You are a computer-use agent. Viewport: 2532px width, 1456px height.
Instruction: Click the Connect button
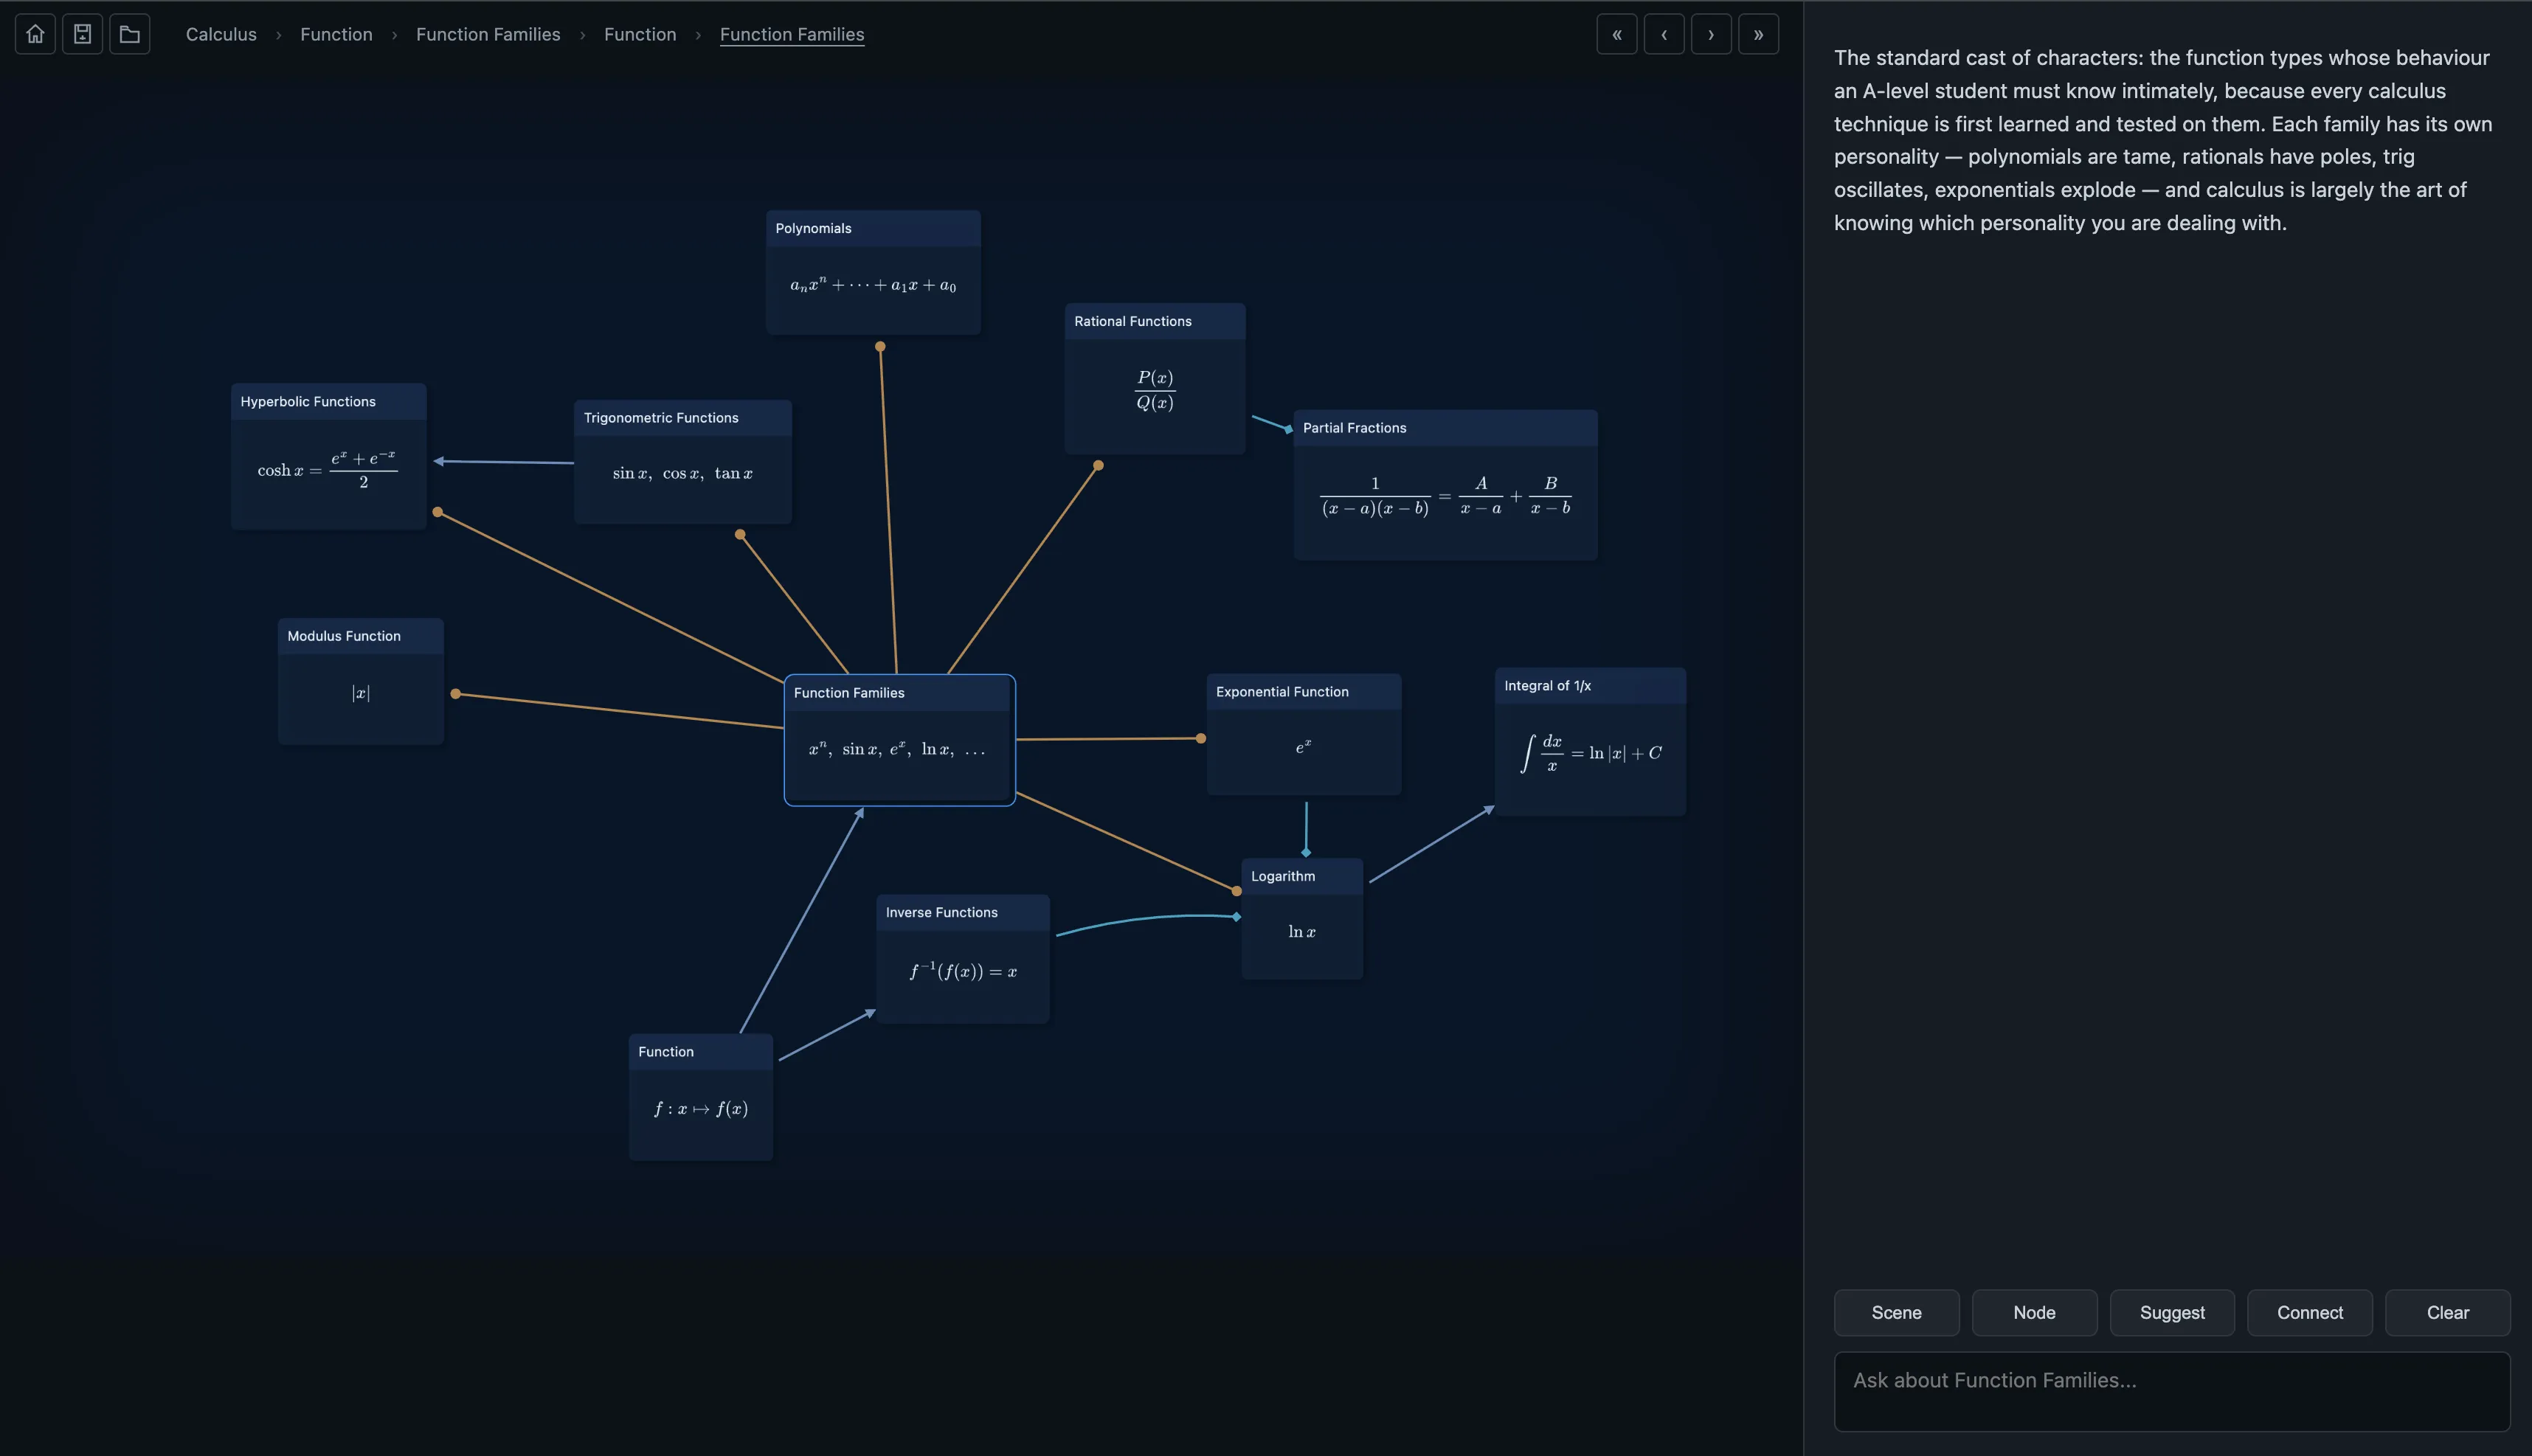point(2309,1312)
